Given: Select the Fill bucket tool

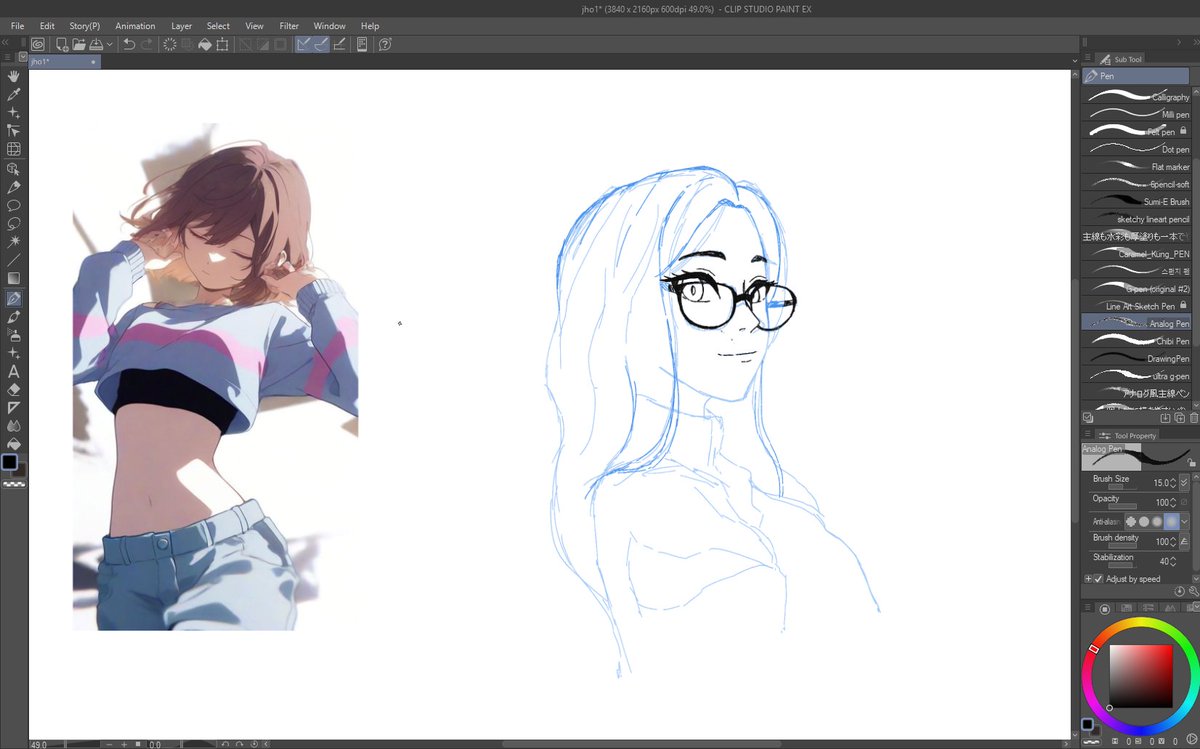Looking at the screenshot, I should click(x=14, y=444).
